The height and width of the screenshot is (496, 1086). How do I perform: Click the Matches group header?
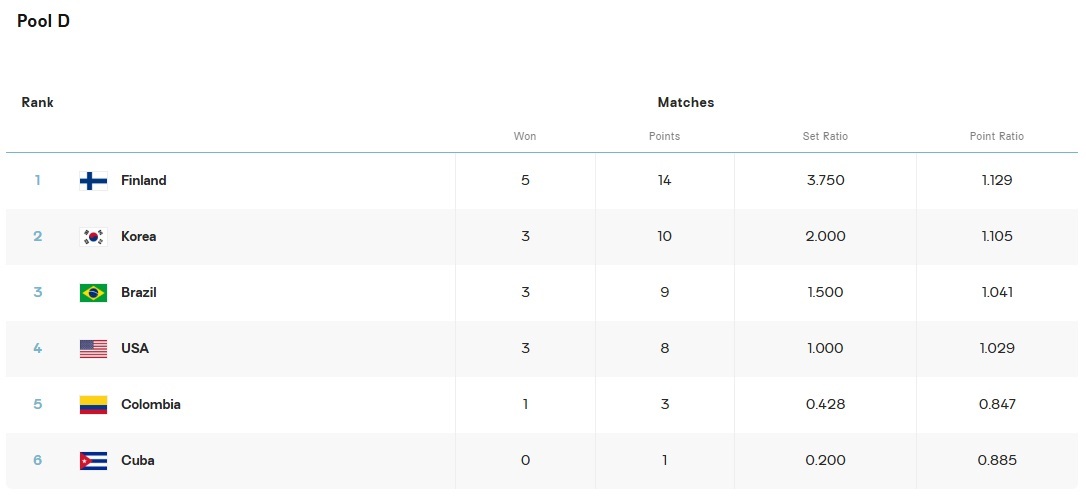686,103
